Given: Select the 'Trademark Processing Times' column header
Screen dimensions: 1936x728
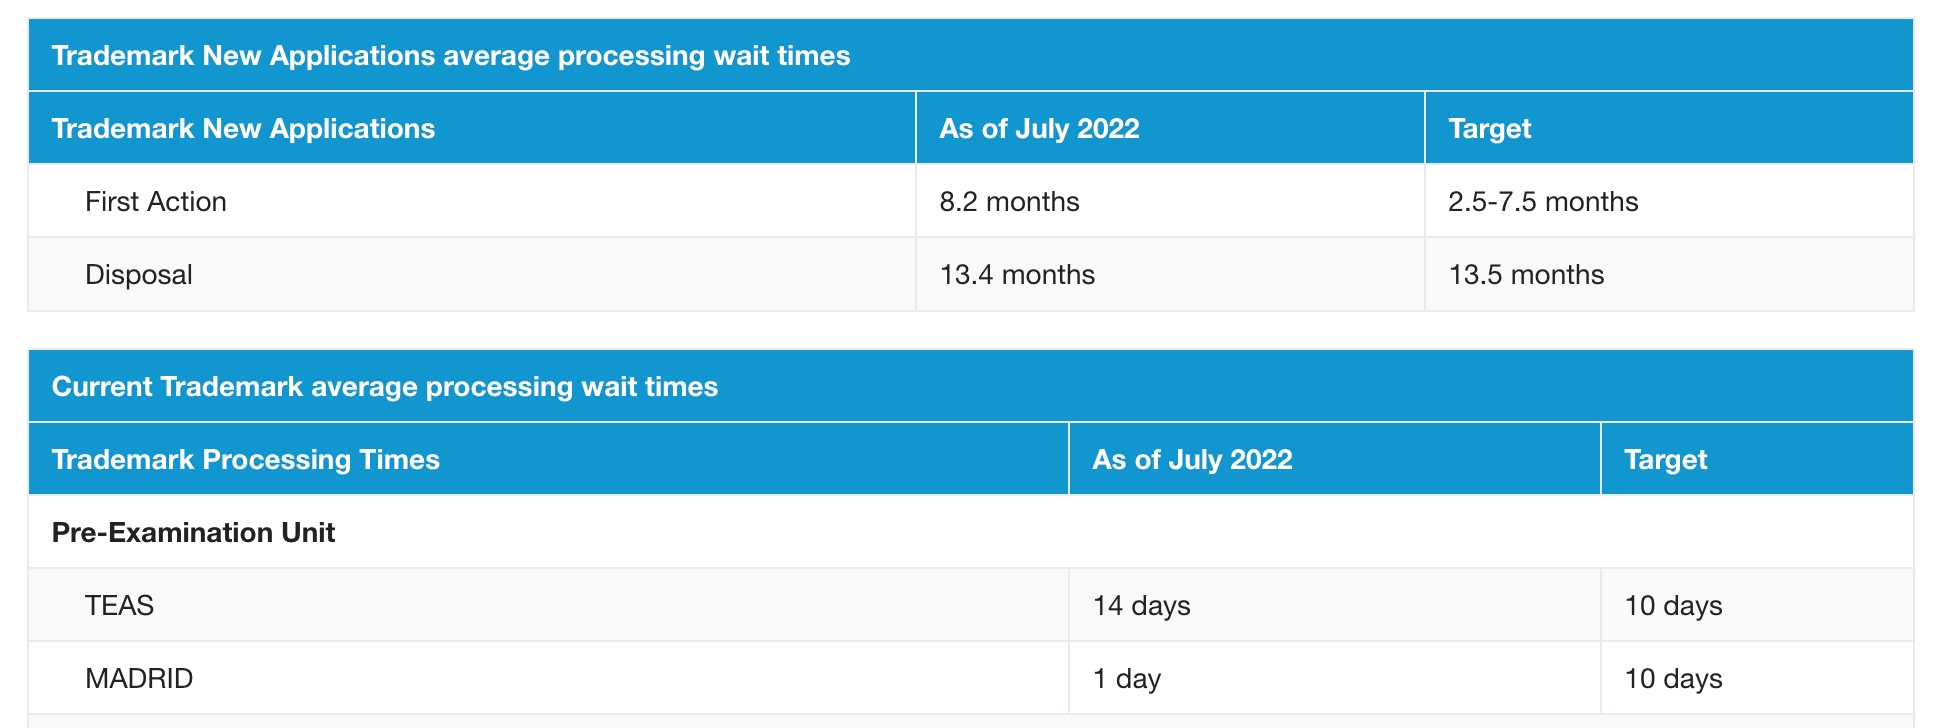Looking at the screenshot, I should pyautogui.click(x=245, y=460).
